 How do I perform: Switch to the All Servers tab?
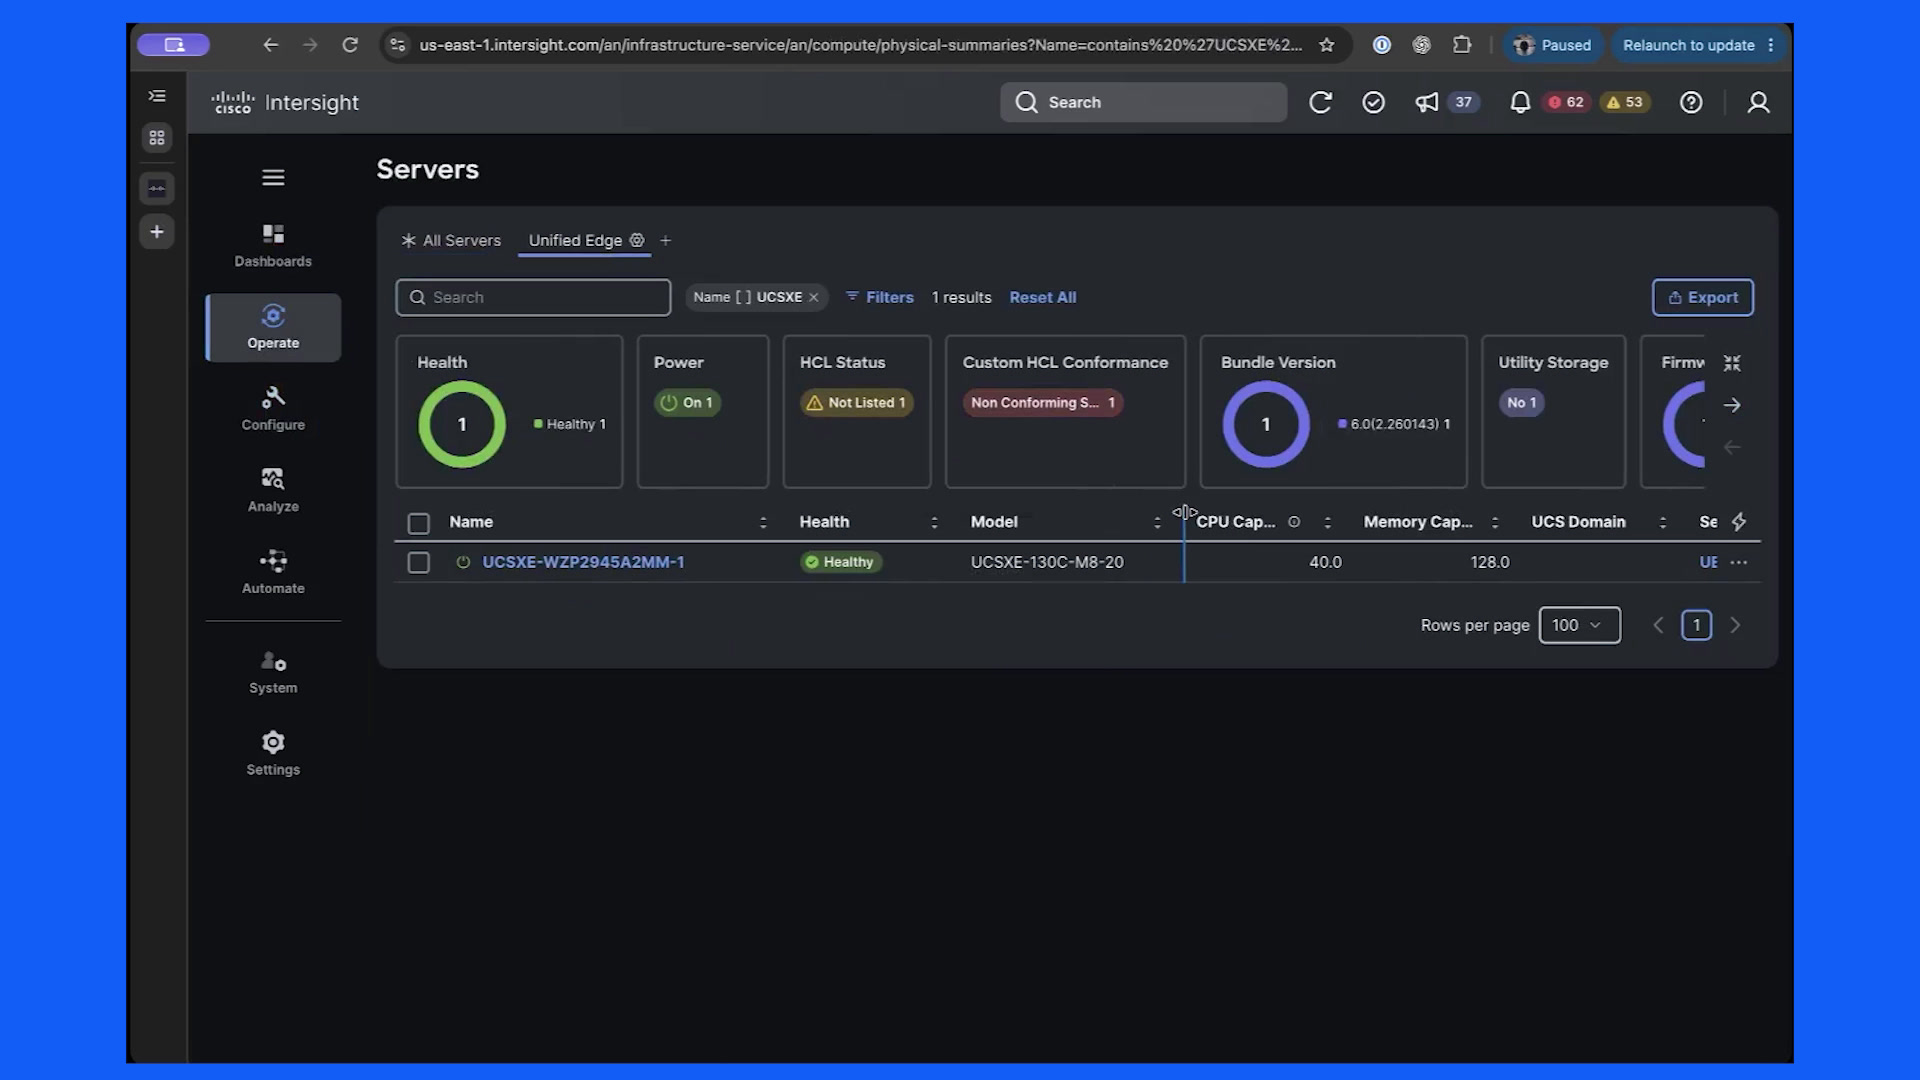(451, 240)
